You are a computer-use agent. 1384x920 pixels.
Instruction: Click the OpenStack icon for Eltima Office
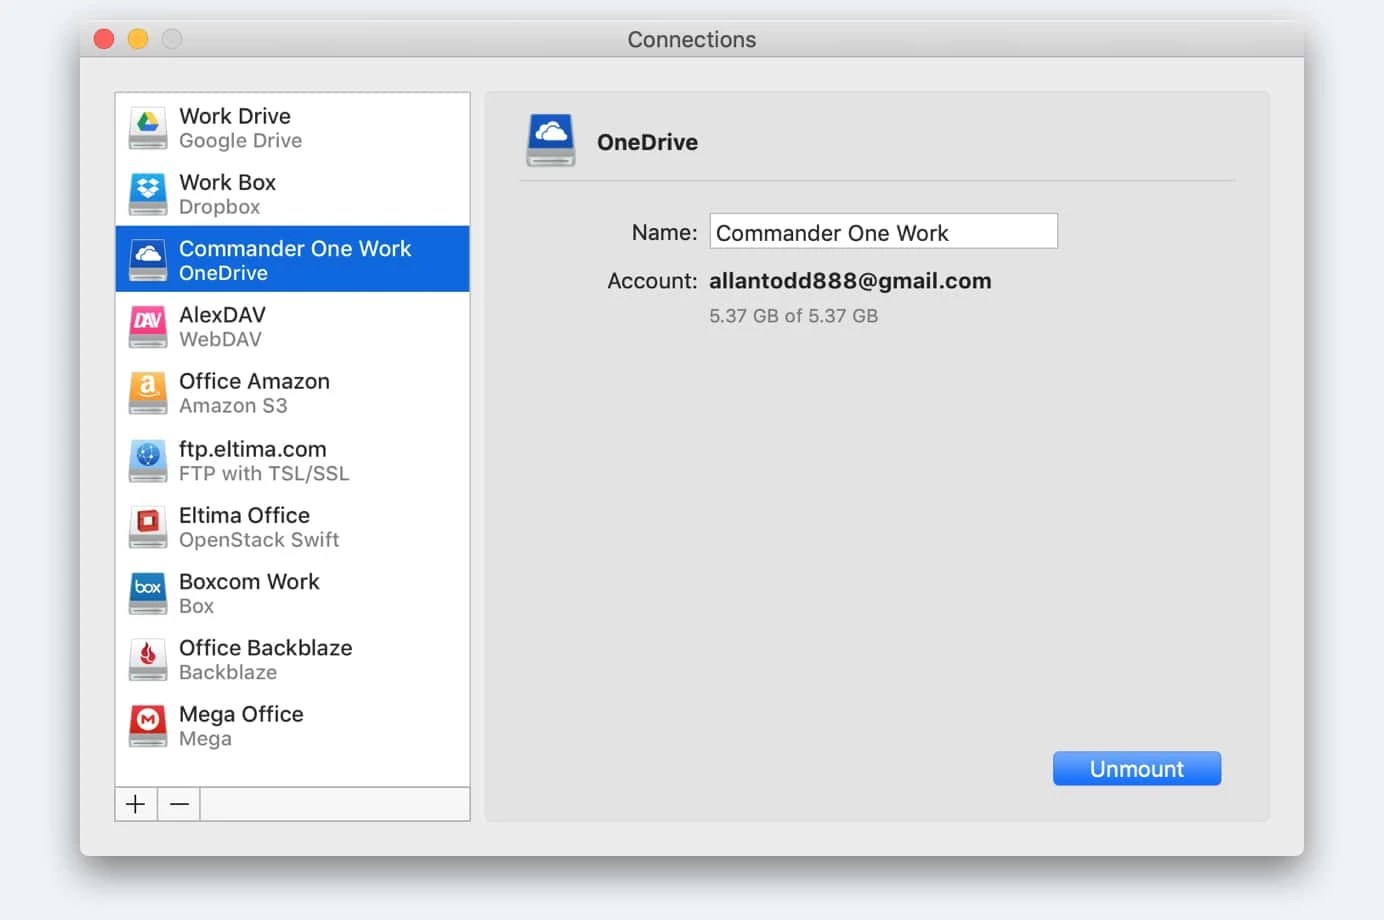pos(148,527)
